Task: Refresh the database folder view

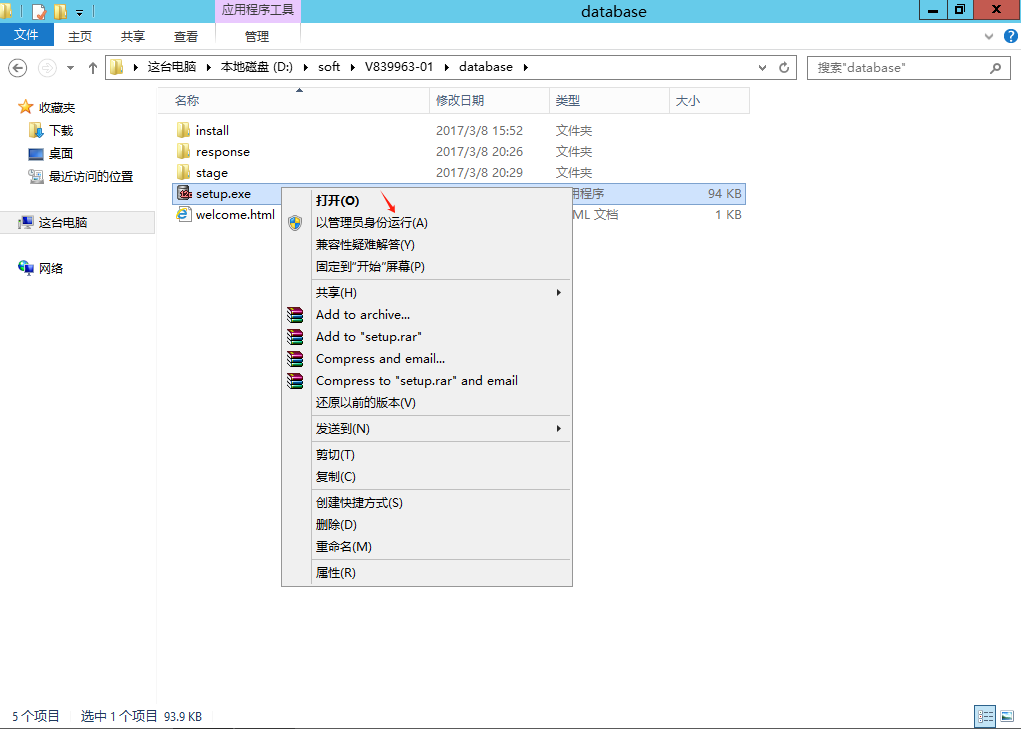Action: coord(784,67)
